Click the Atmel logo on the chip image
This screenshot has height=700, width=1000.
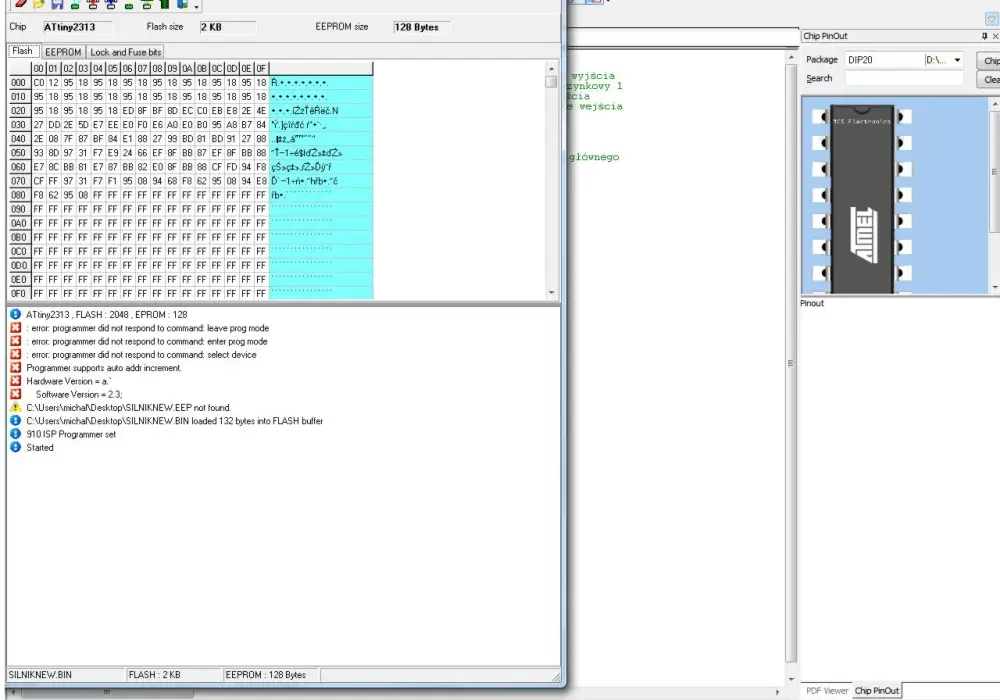[x=864, y=234]
